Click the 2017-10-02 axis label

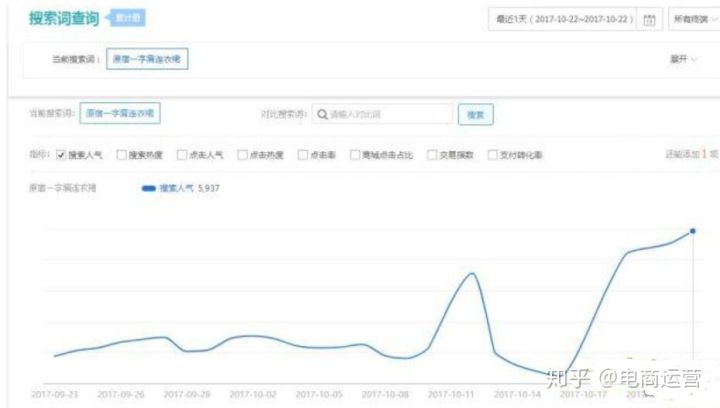click(253, 394)
